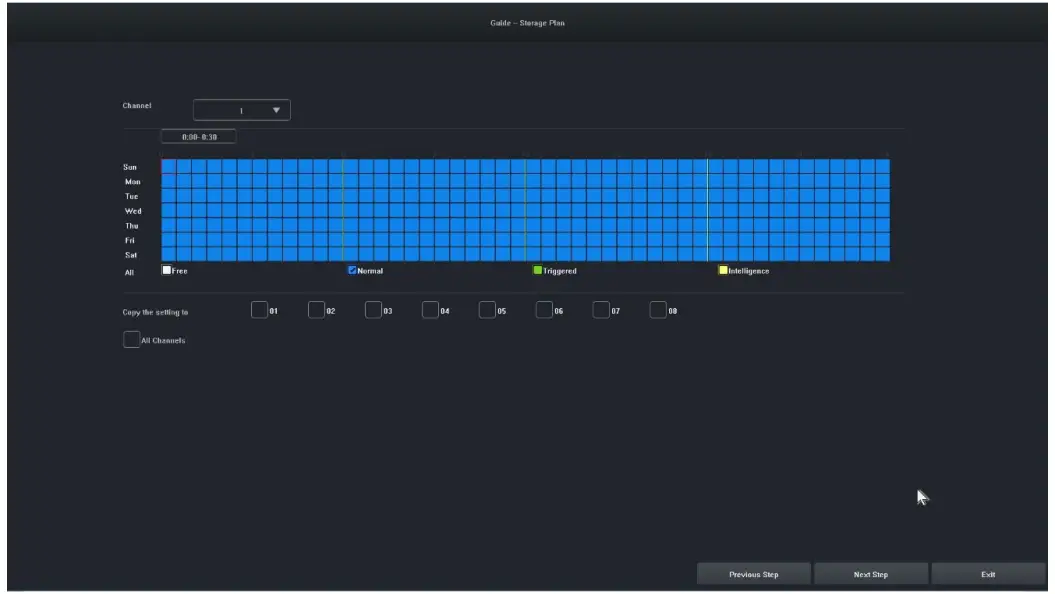
Task: Proceed with the Next Step button
Action: pyautogui.click(x=871, y=574)
